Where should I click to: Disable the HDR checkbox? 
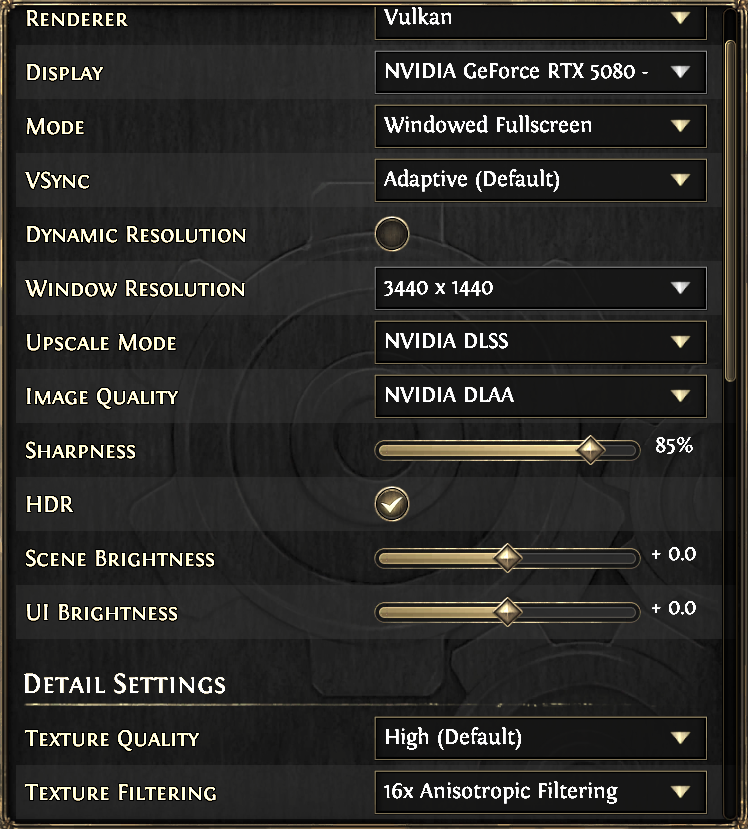point(391,504)
